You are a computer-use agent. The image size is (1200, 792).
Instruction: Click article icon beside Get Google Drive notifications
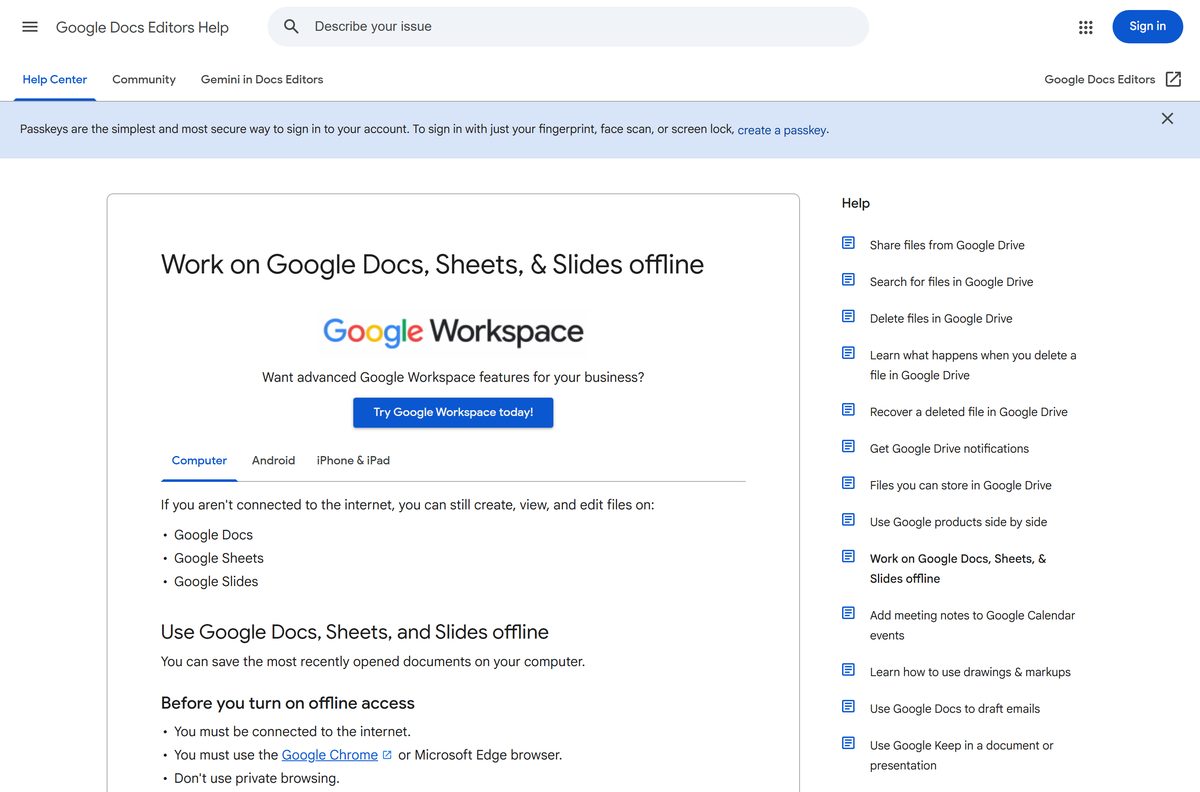point(848,446)
